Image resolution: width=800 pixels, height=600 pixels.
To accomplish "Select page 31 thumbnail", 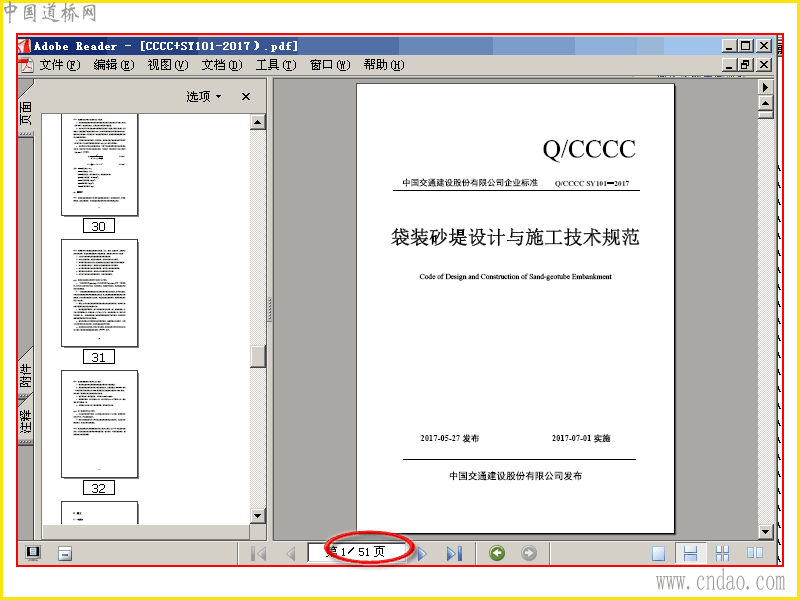I will pyautogui.click(x=99, y=293).
